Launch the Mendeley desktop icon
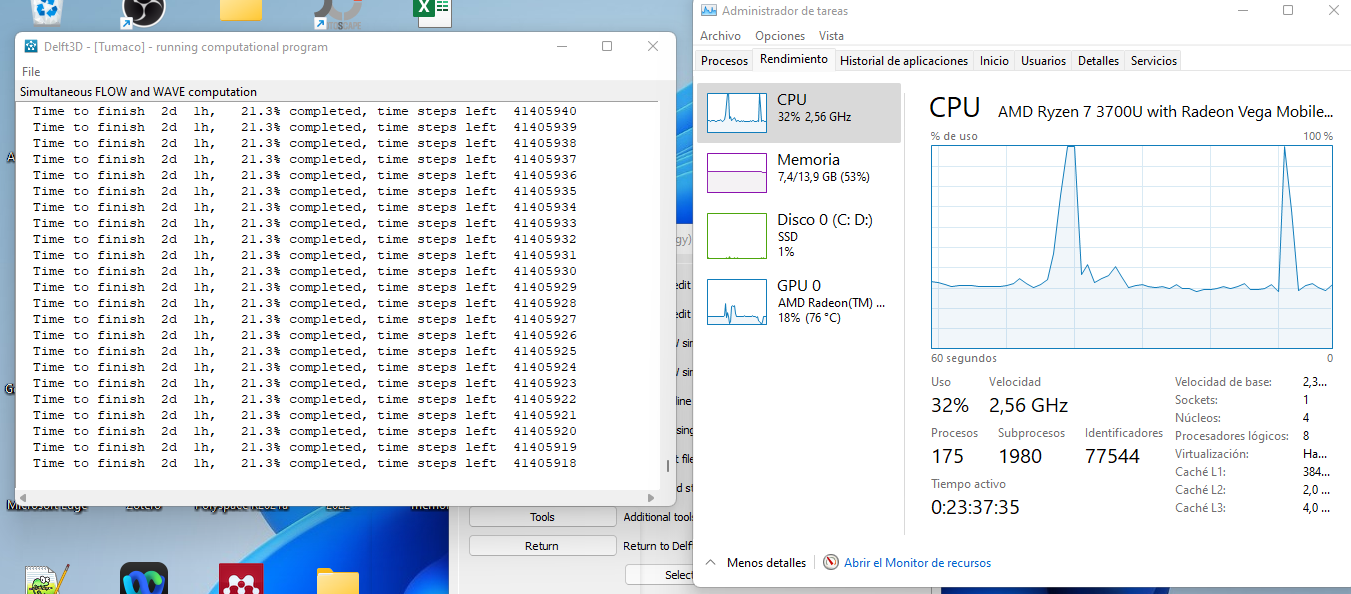The height and width of the screenshot is (594, 1351). click(x=241, y=579)
